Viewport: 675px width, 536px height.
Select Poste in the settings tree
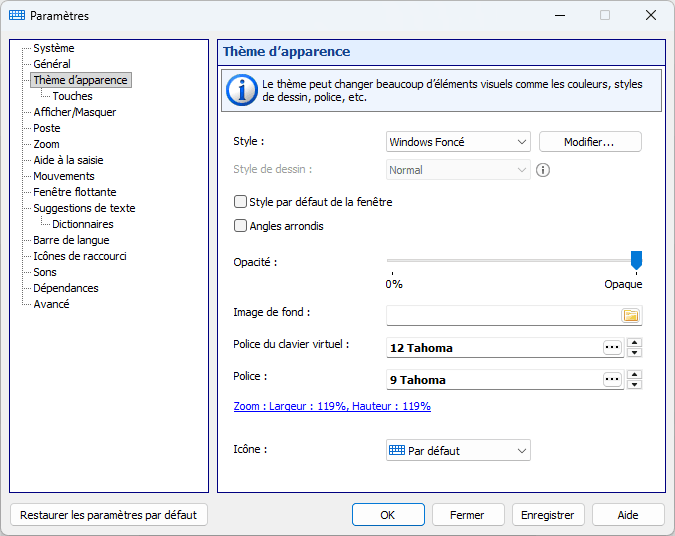click(x=47, y=128)
